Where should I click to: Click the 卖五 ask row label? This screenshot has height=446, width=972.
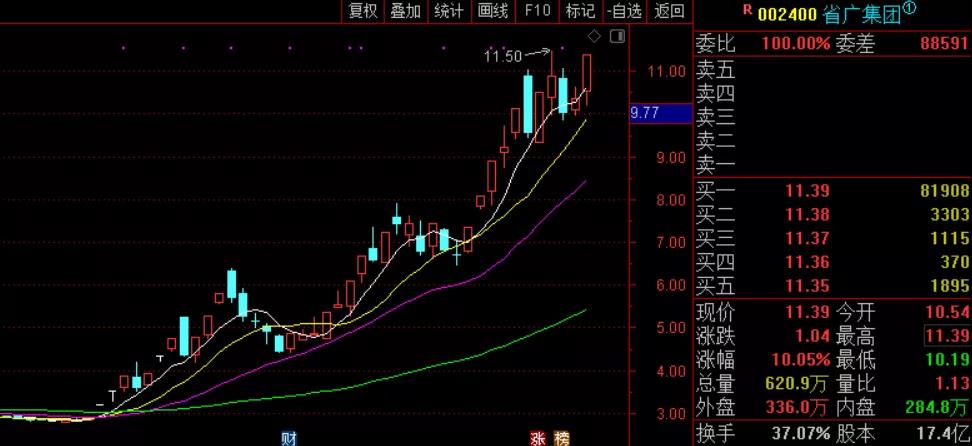point(715,69)
